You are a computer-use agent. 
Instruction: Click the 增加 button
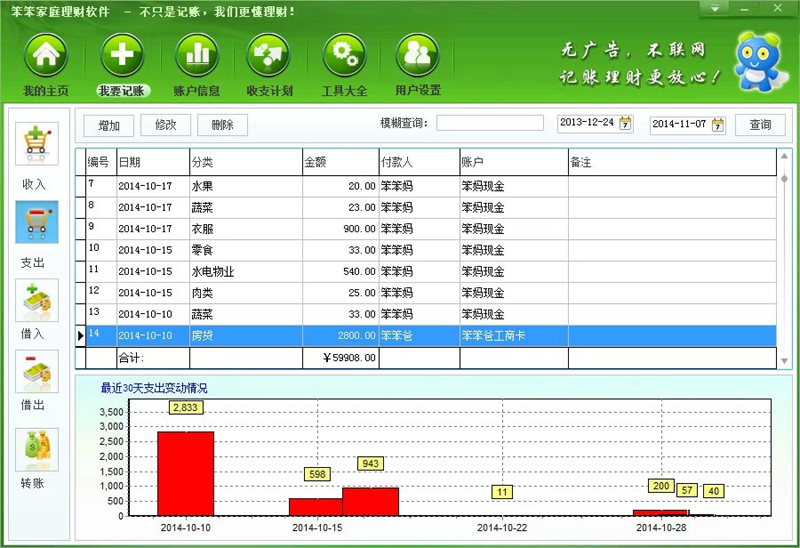click(109, 126)
